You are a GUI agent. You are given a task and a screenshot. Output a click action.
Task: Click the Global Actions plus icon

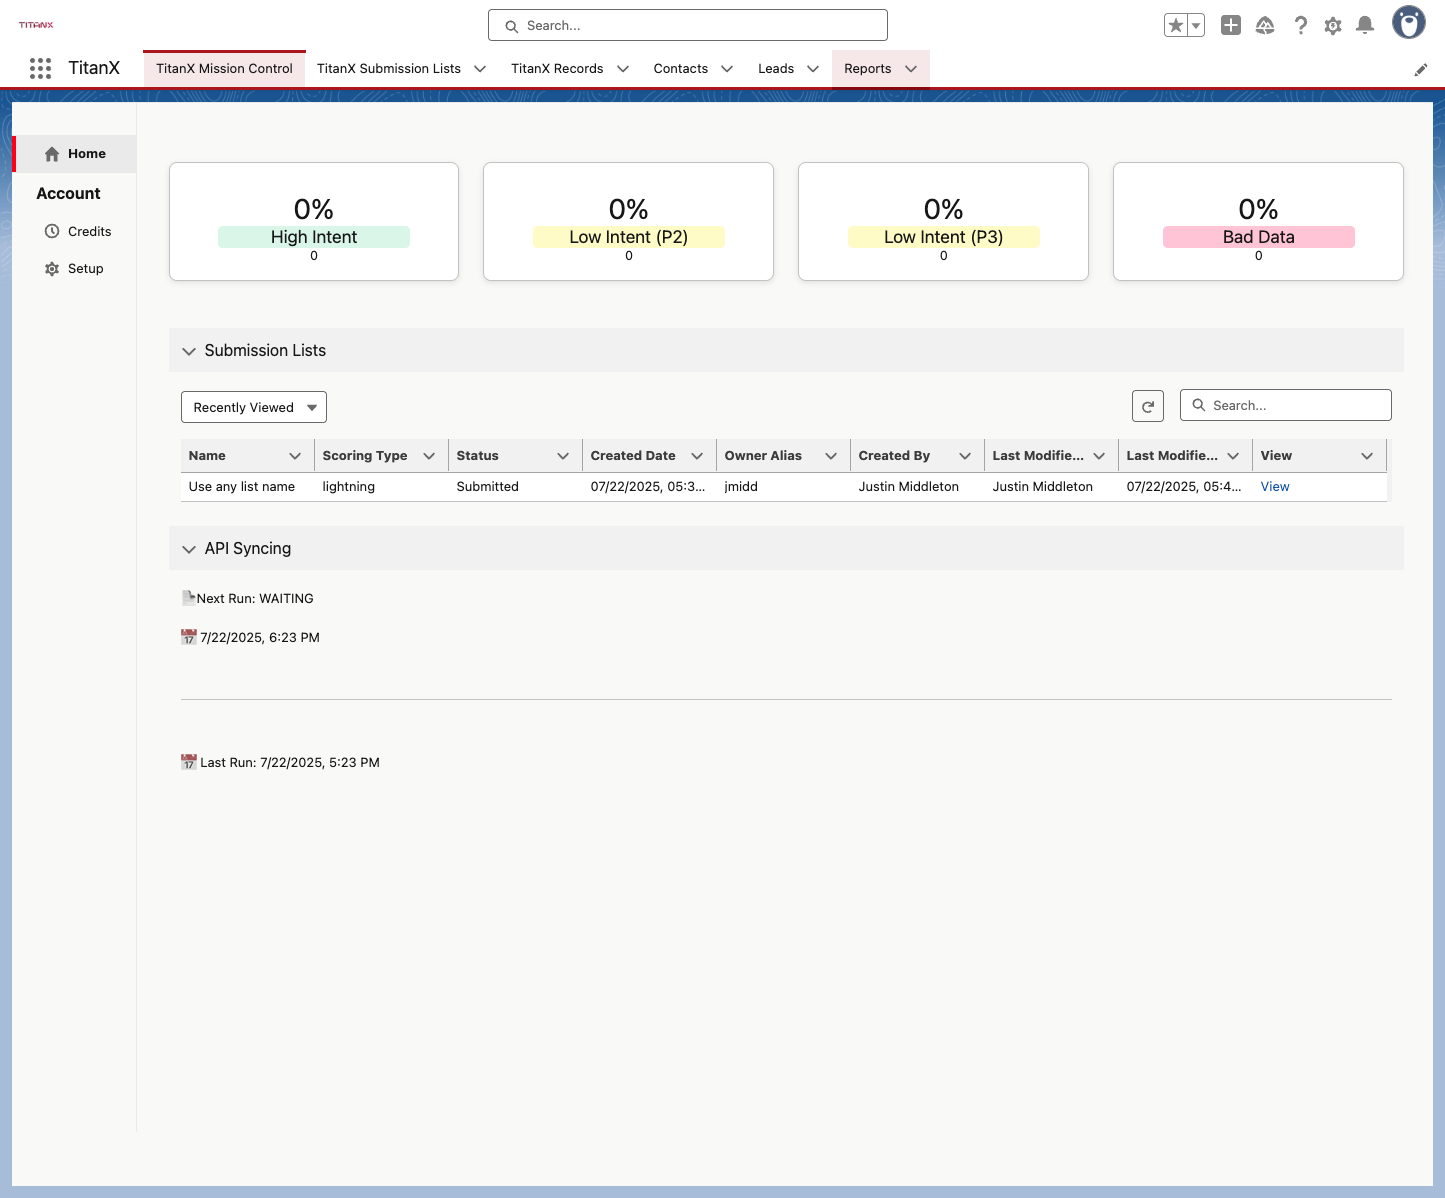pos(1231,26)
